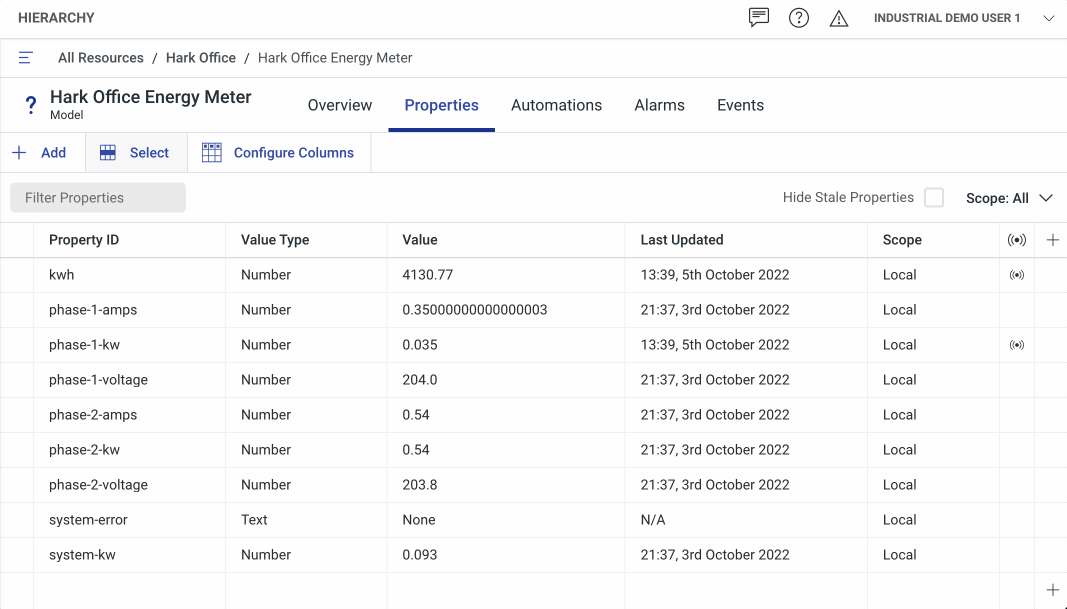Image resolution: width=1067 pixels, height=609 pixels.
Task: Click the value 0.035
Action: click(x=420, y=345)
